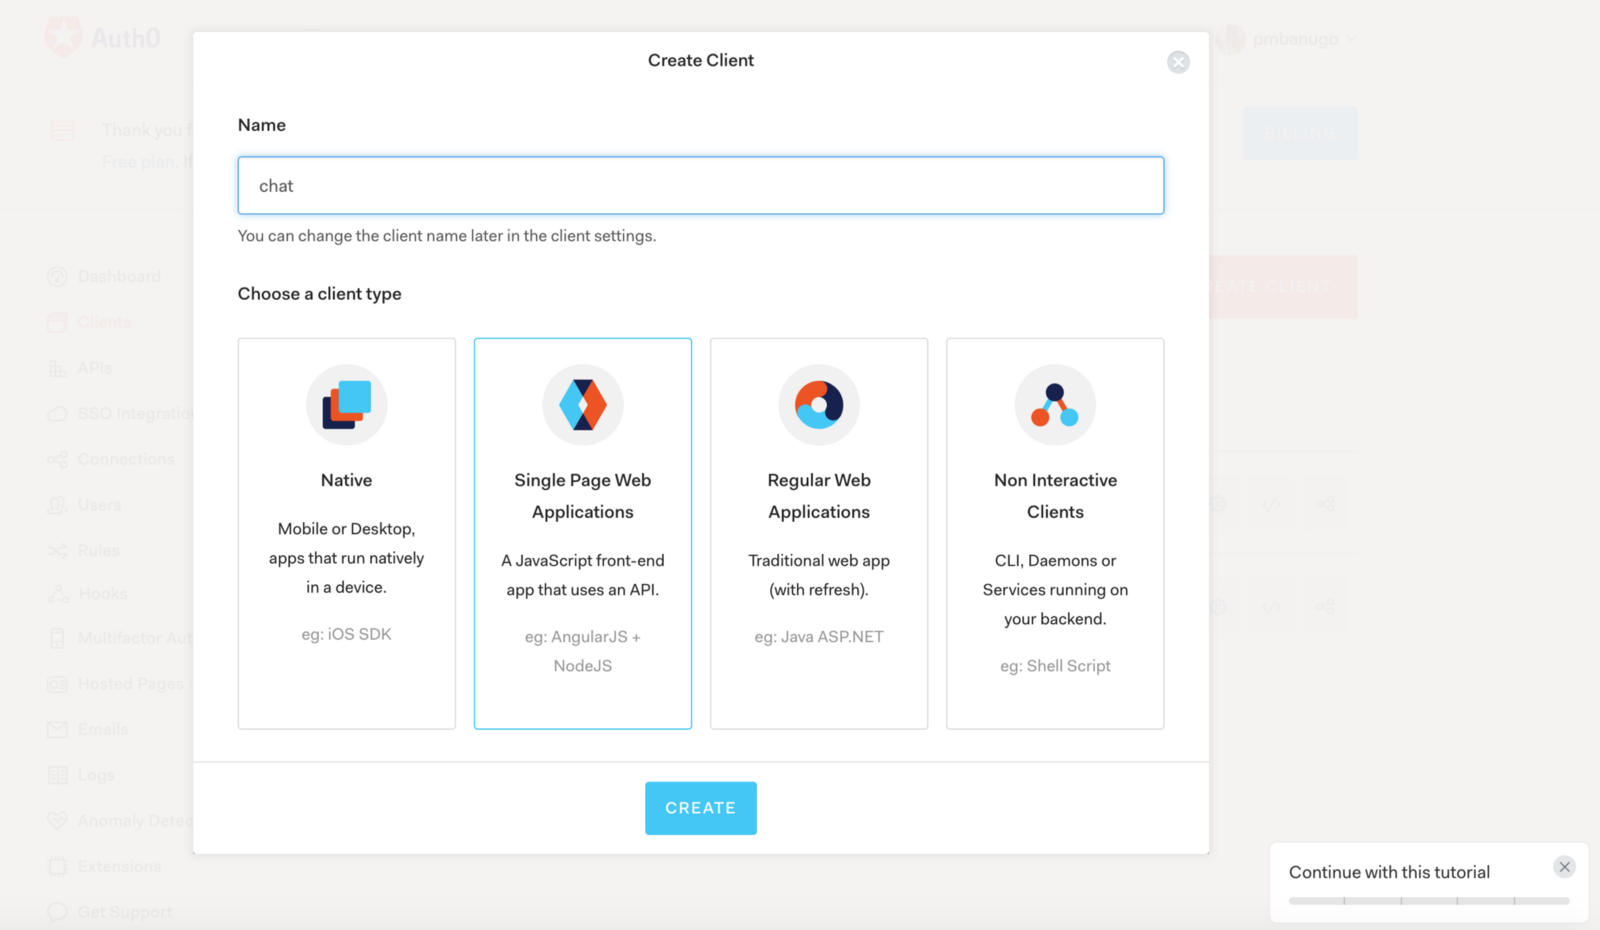
Task: Focus the client Name input field
Action: (701, 185)
